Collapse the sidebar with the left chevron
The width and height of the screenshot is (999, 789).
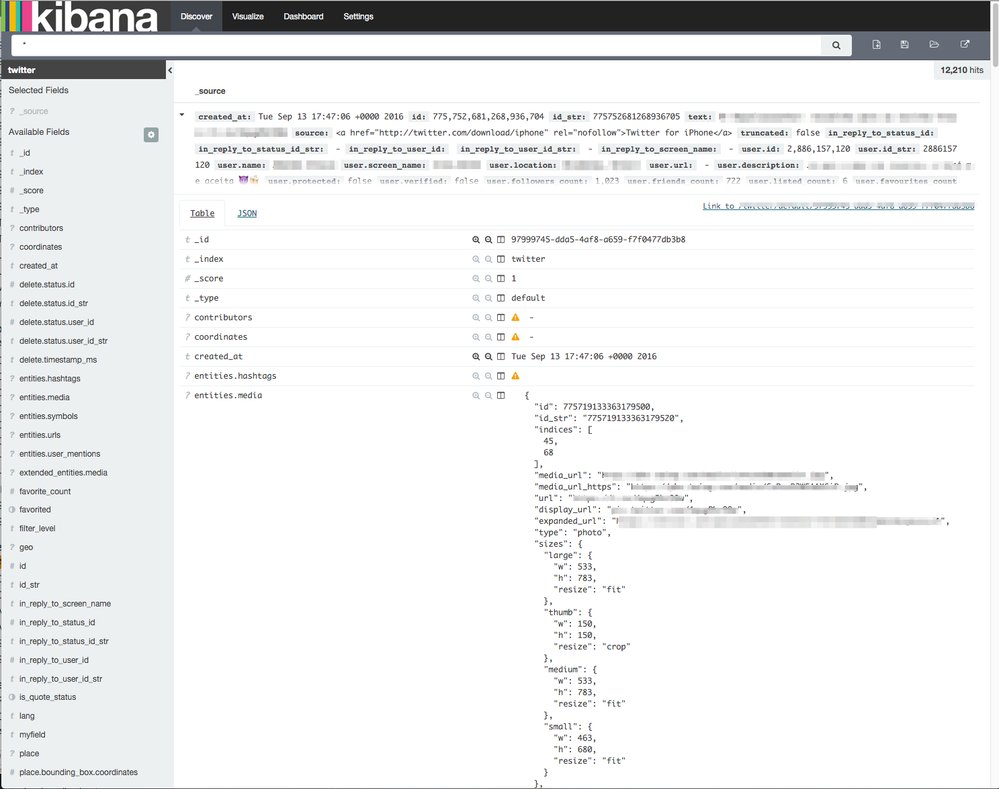coord(170,71)
